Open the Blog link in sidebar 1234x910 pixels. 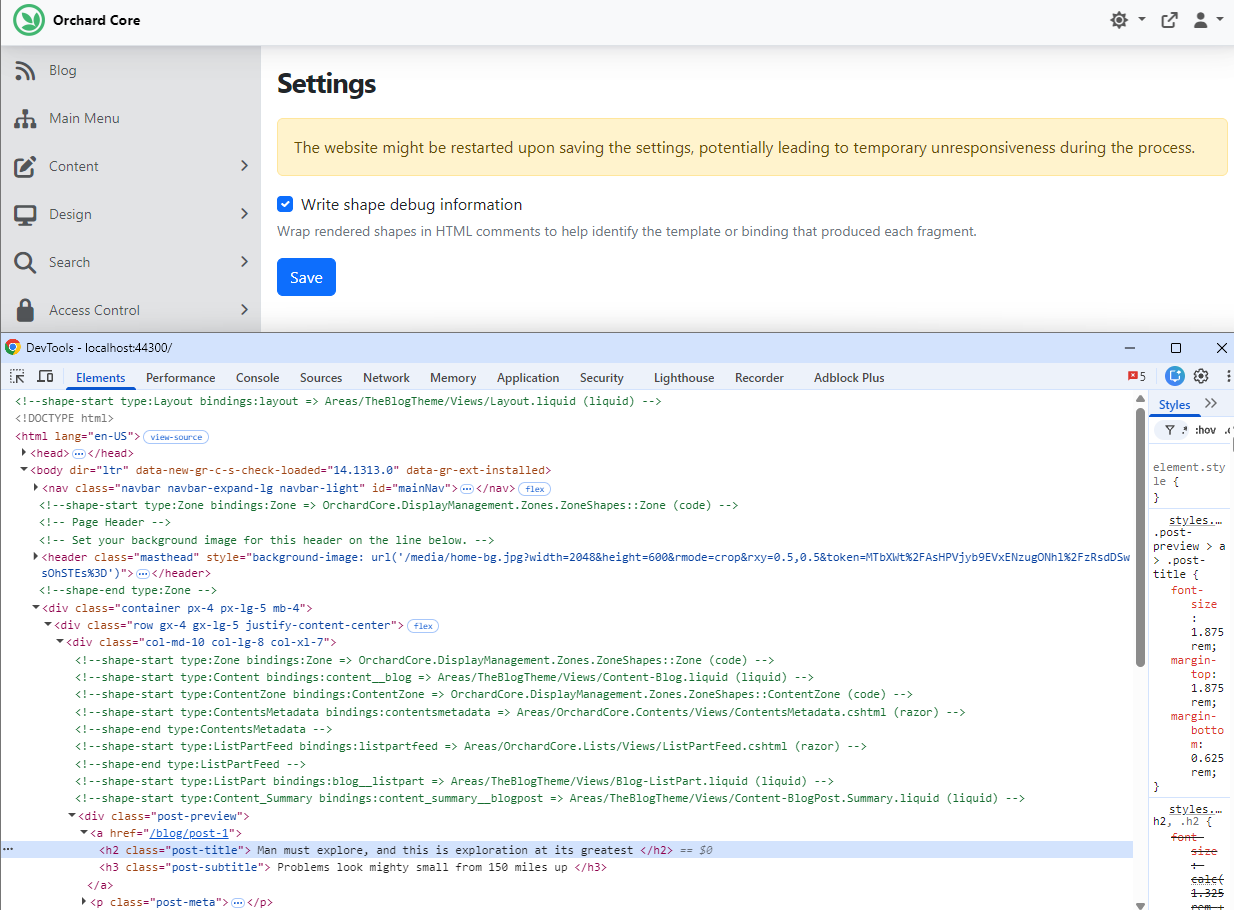[62, 70]
